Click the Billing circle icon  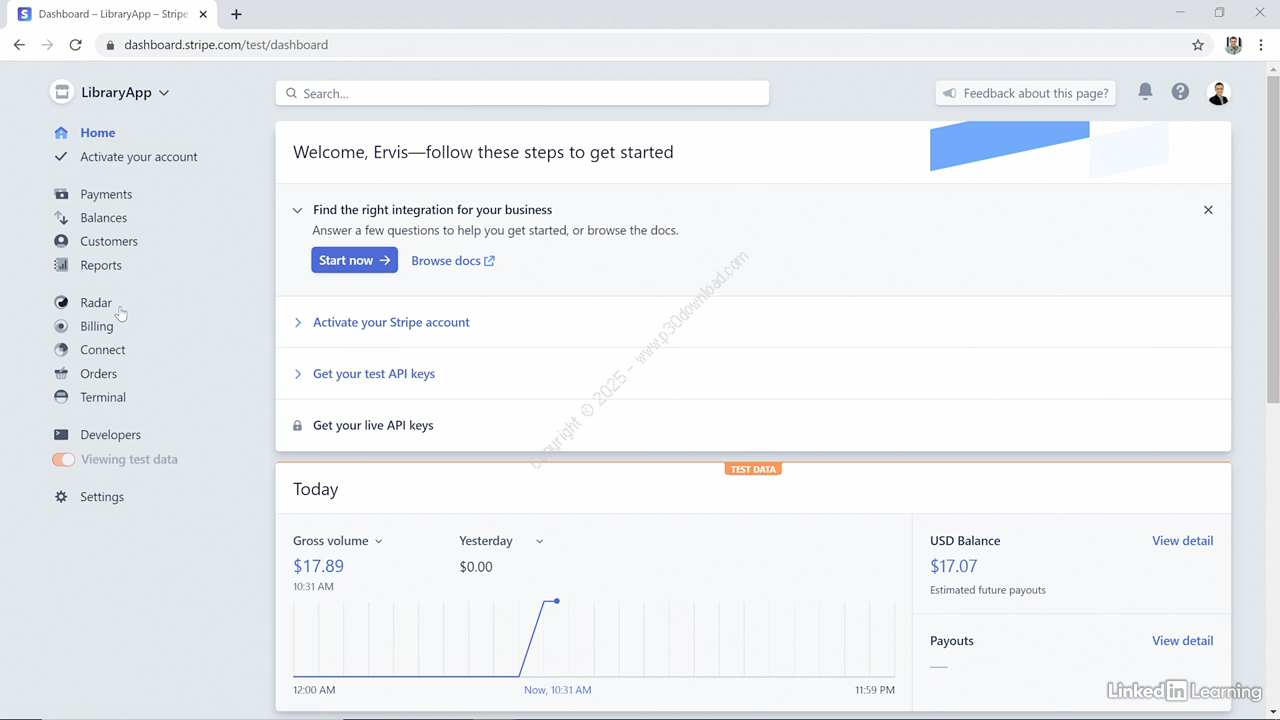[x=61, y=326]
